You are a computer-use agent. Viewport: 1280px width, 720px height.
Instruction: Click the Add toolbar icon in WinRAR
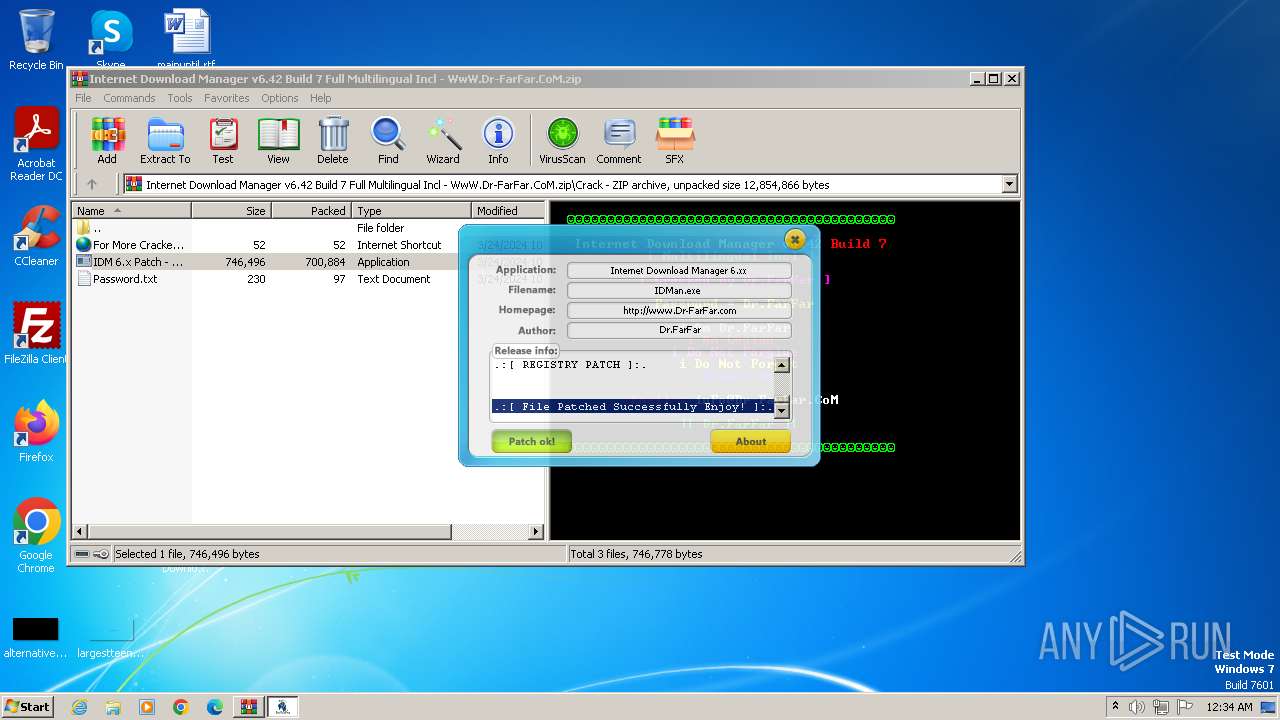tap(107, 140)
